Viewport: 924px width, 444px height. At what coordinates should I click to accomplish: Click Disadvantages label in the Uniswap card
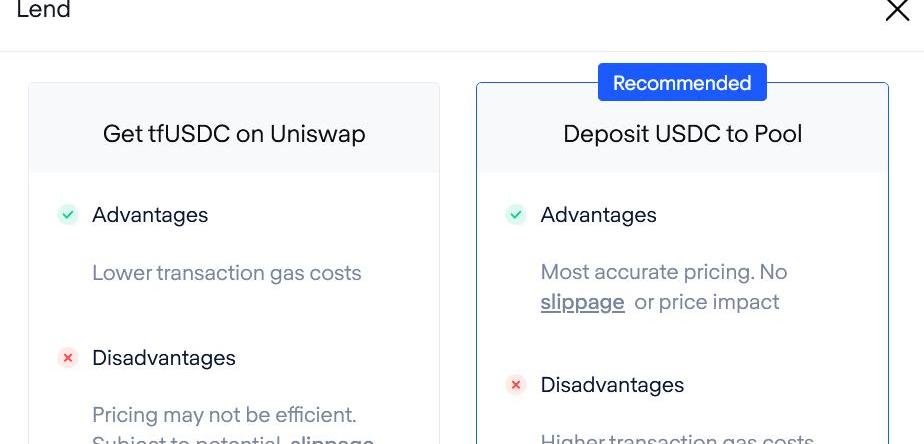tap(164, 358)
